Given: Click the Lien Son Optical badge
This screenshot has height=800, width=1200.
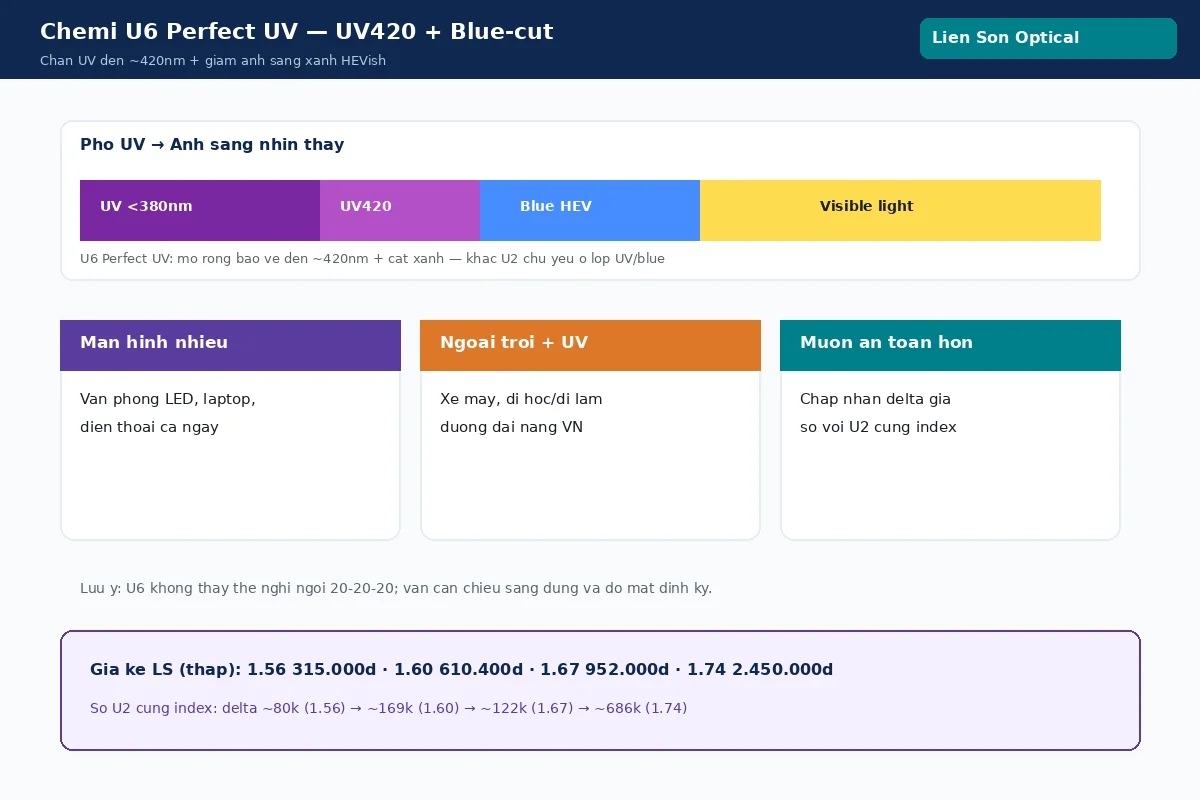Looking at the screenshot, I should pos(1048,38).
